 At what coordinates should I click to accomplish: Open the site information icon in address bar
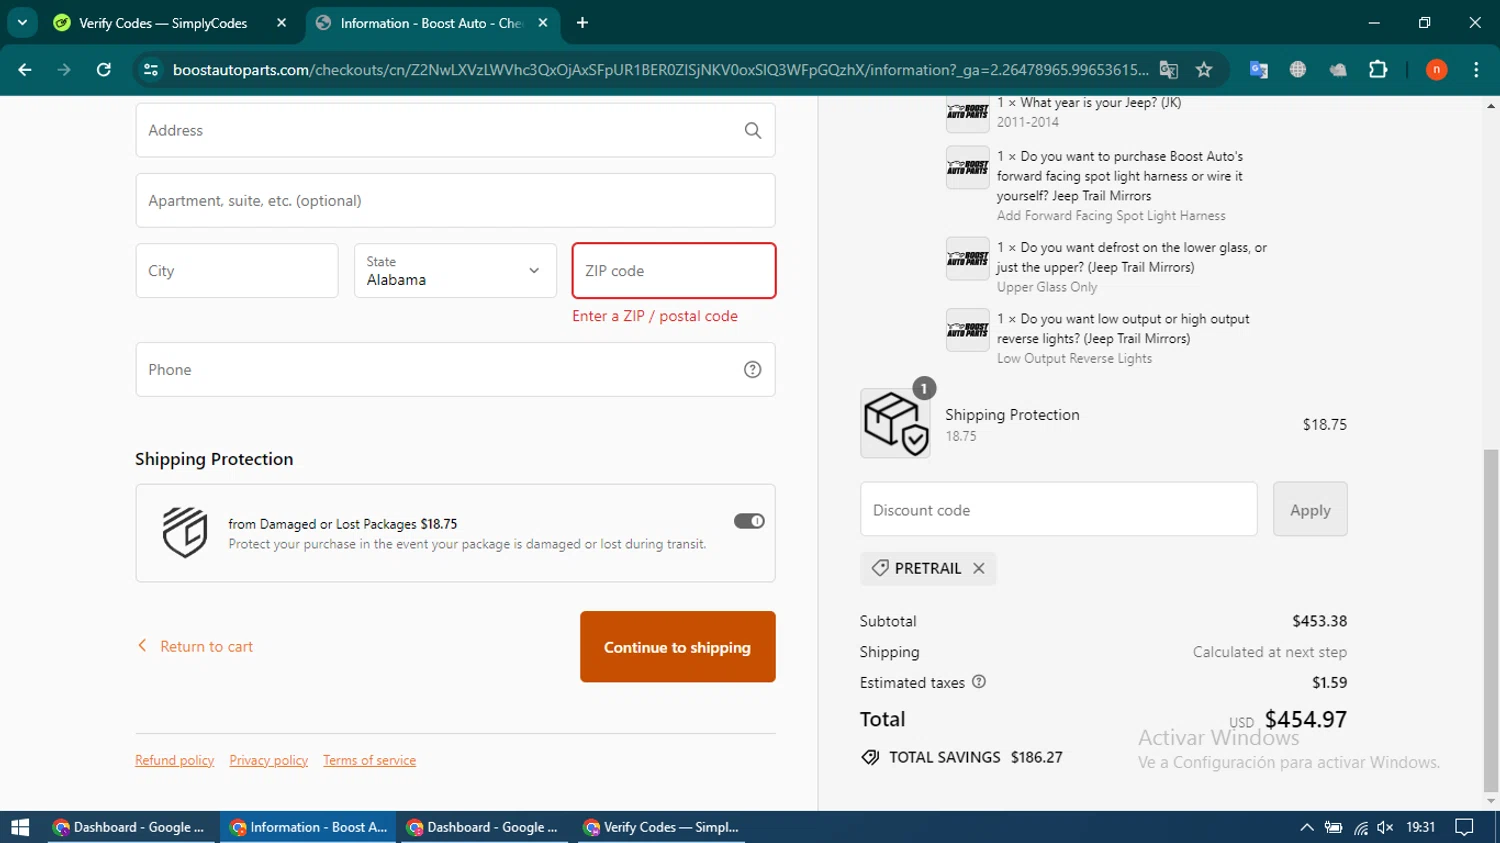coord(151,69)
